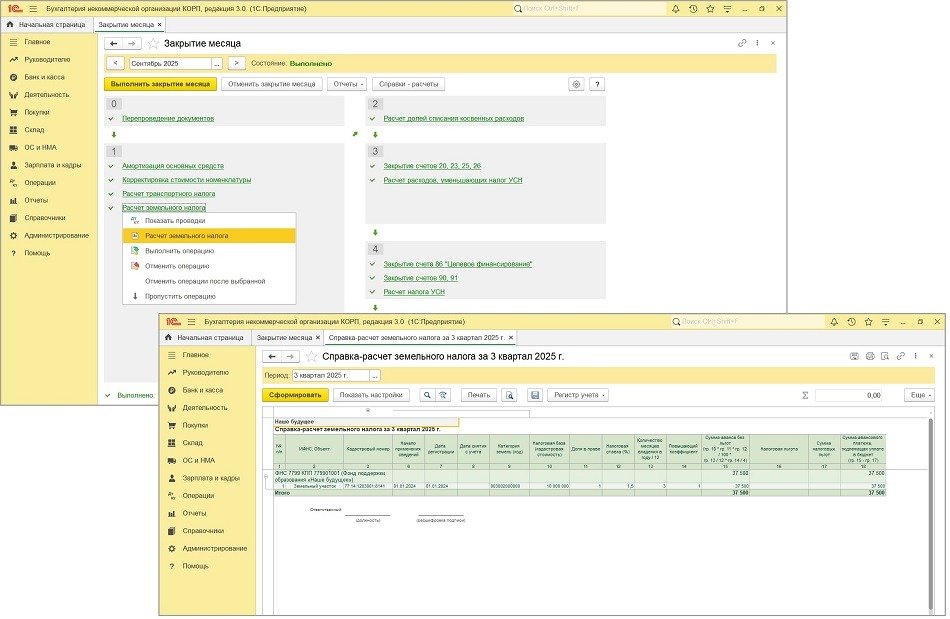950x619 pixels.
Task: Select Расчет земельного налога in the context menu
Action: 186,236
